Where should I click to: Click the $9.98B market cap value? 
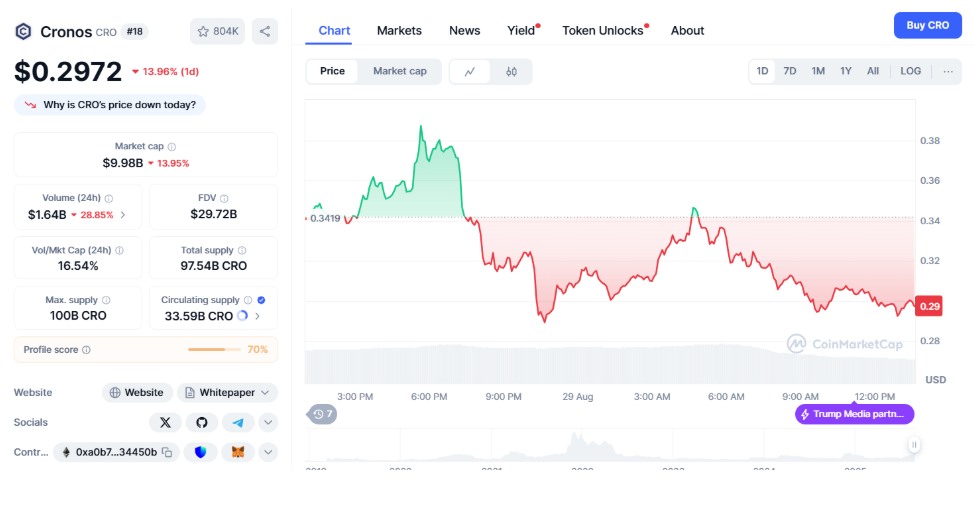tap(123, 163)
